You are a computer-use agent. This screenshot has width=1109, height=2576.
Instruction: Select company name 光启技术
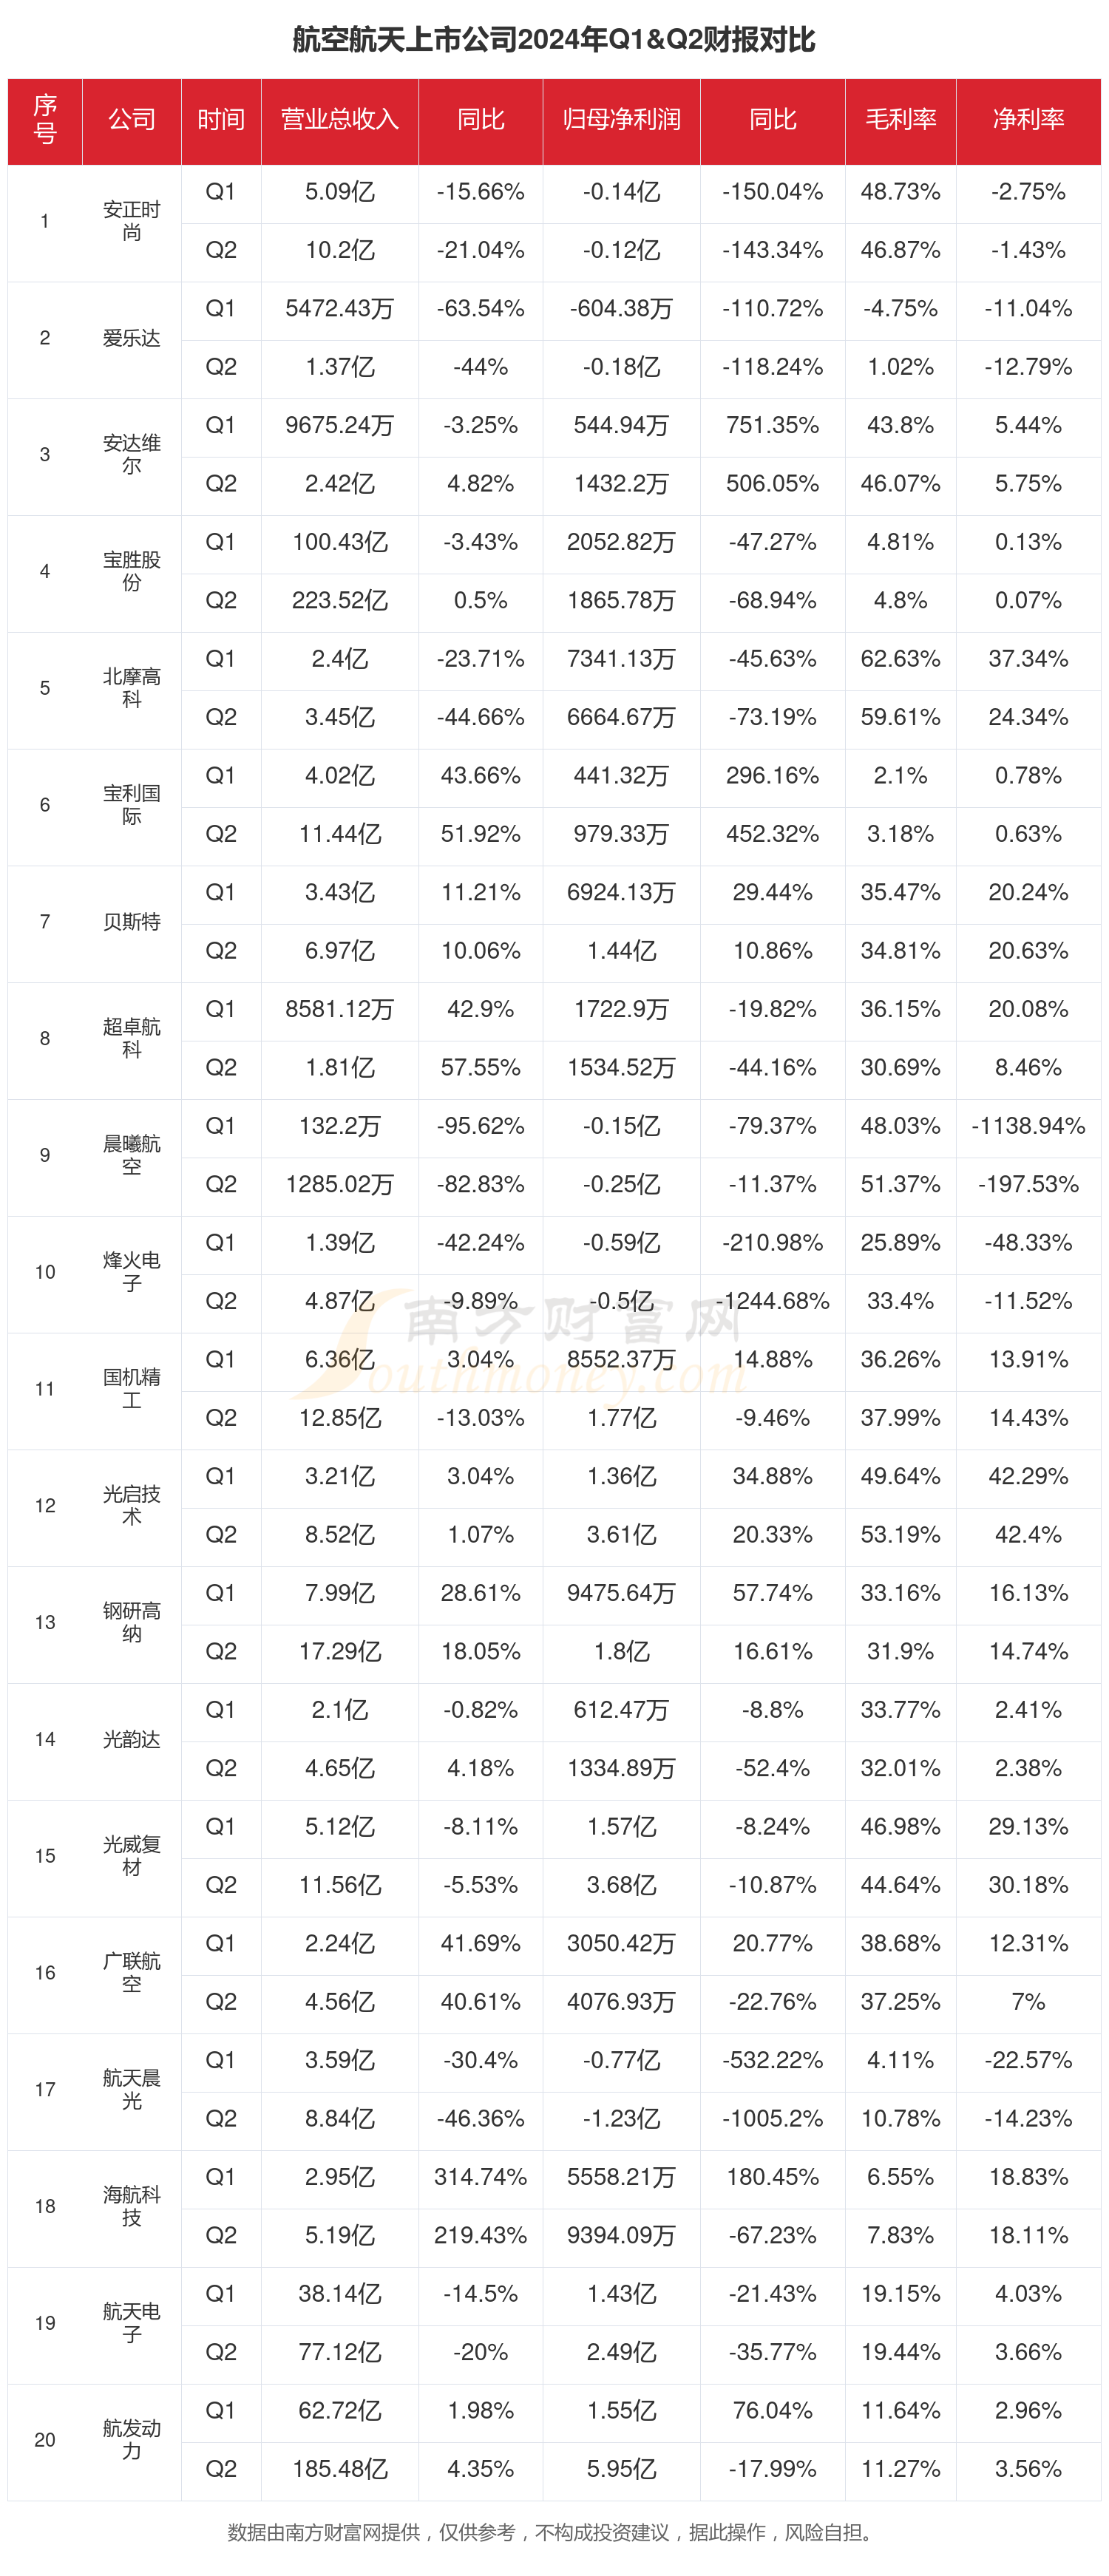[132, 1505]
